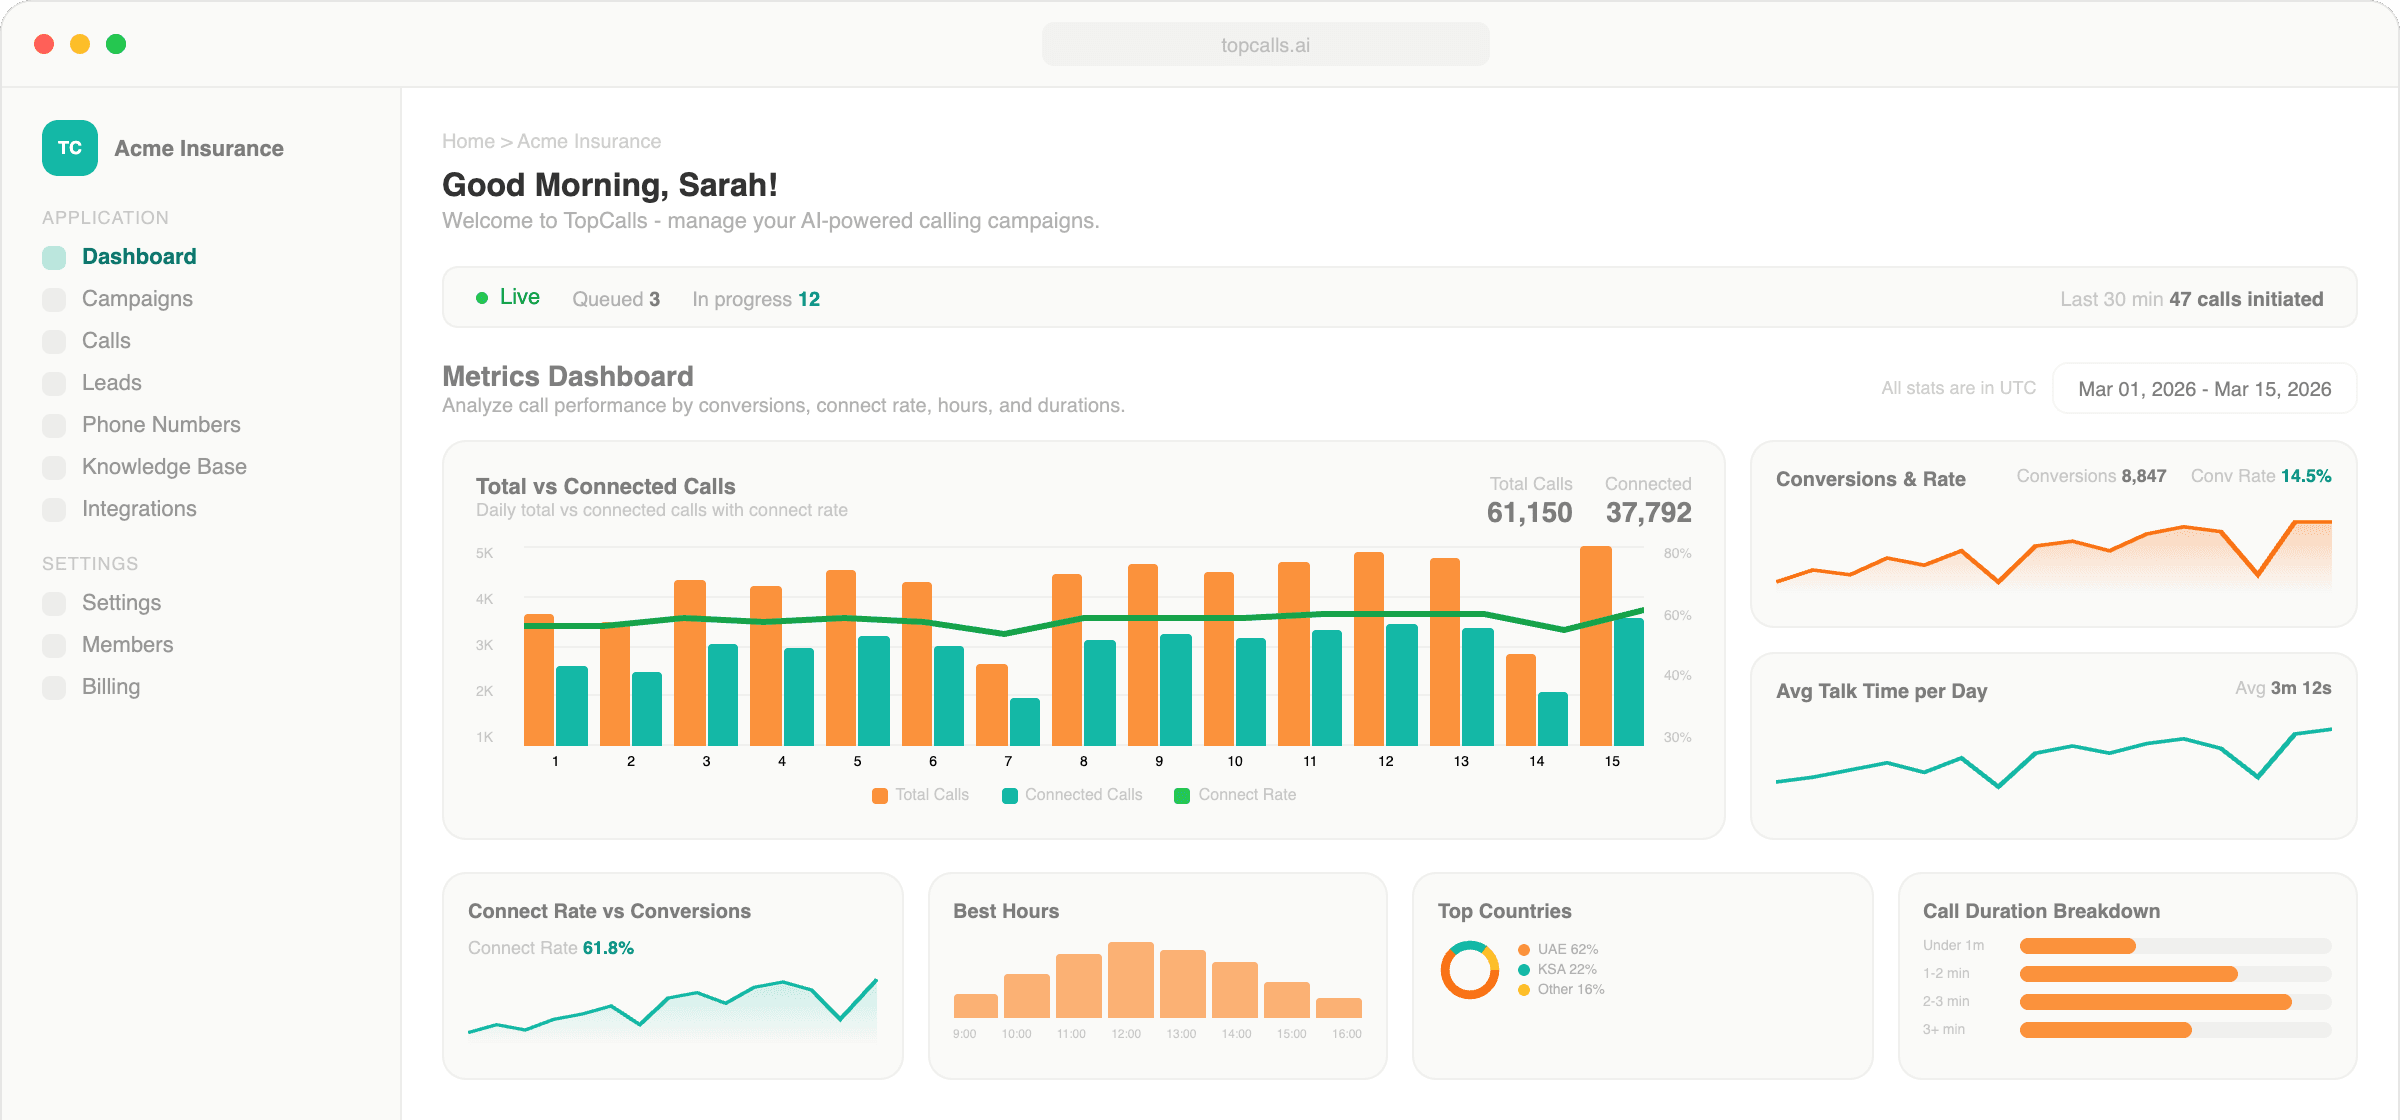Viewport: 2400px width, 1120px height.
Task: Click the Leads sidebar icon
Action: pos(53,382)
